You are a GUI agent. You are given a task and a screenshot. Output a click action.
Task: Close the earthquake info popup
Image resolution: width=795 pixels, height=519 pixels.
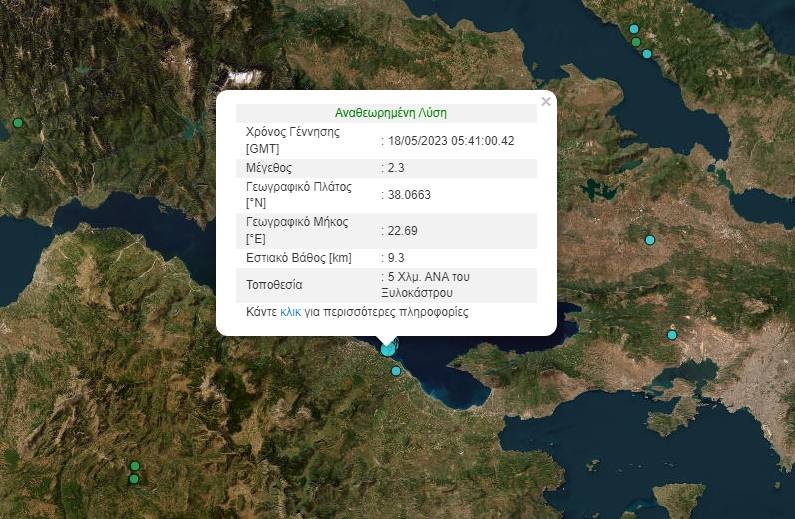545,101
